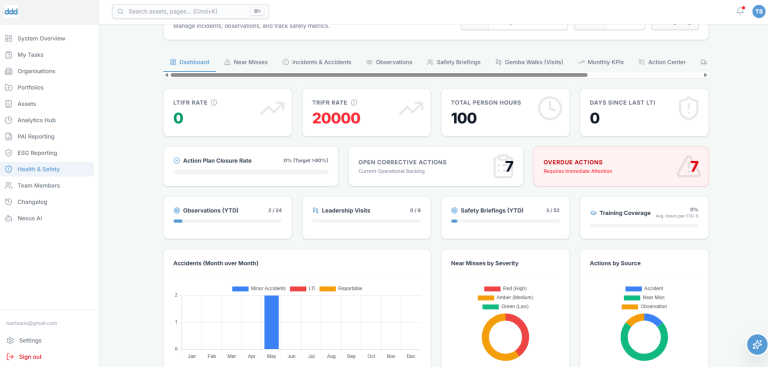The width and height of the screenshot is (768, 367).
Task: Toggle Amber (Medium) in near misses legend
Action: tap(505, 297)
